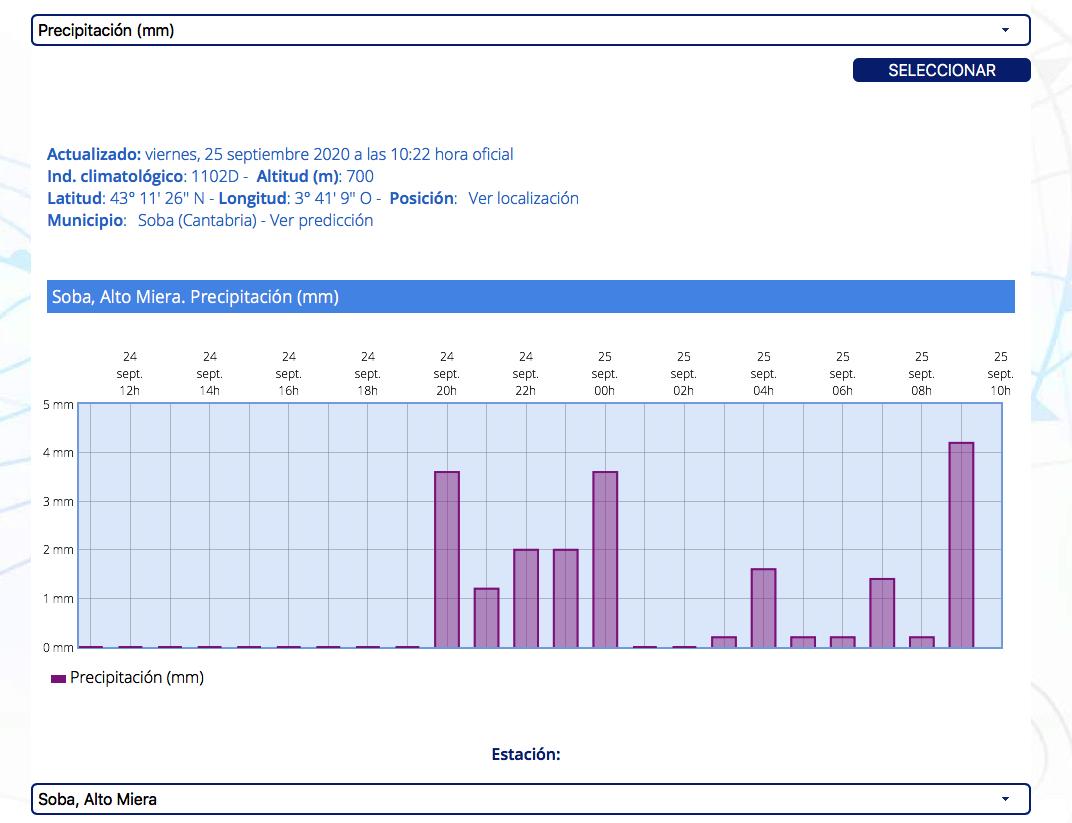Screen dimensions: 1072x823
Task: Click the 0 mm axis label
Action: (58, 647)
